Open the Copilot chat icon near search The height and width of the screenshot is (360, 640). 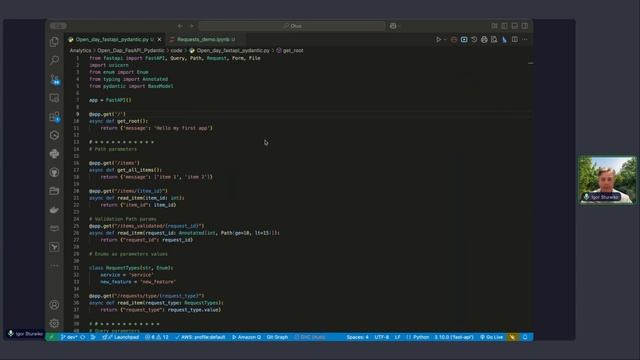click(393, 26)
